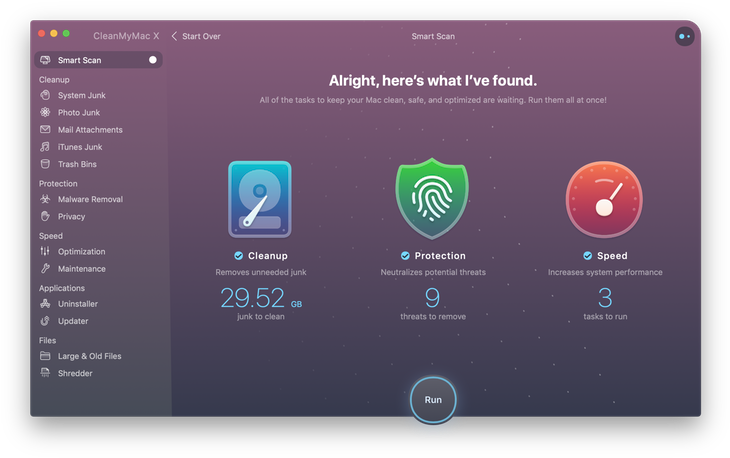Select Trash Bins label
The image size is (730, 458).
pos(77,164)
